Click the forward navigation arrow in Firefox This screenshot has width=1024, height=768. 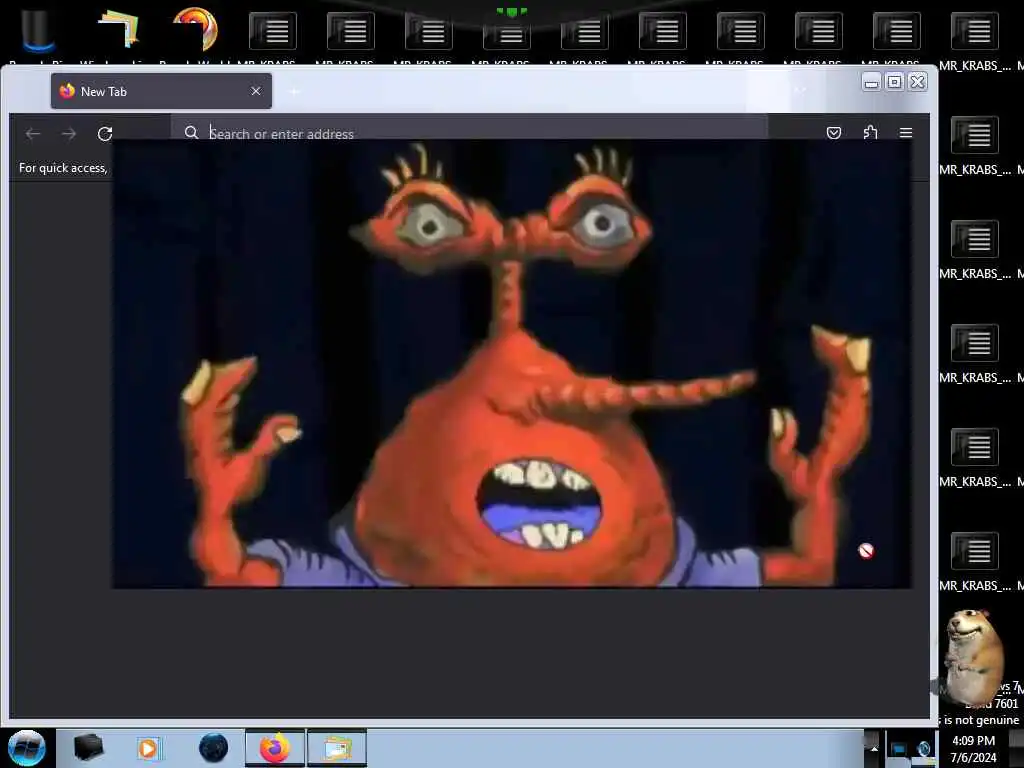[69, 134]
